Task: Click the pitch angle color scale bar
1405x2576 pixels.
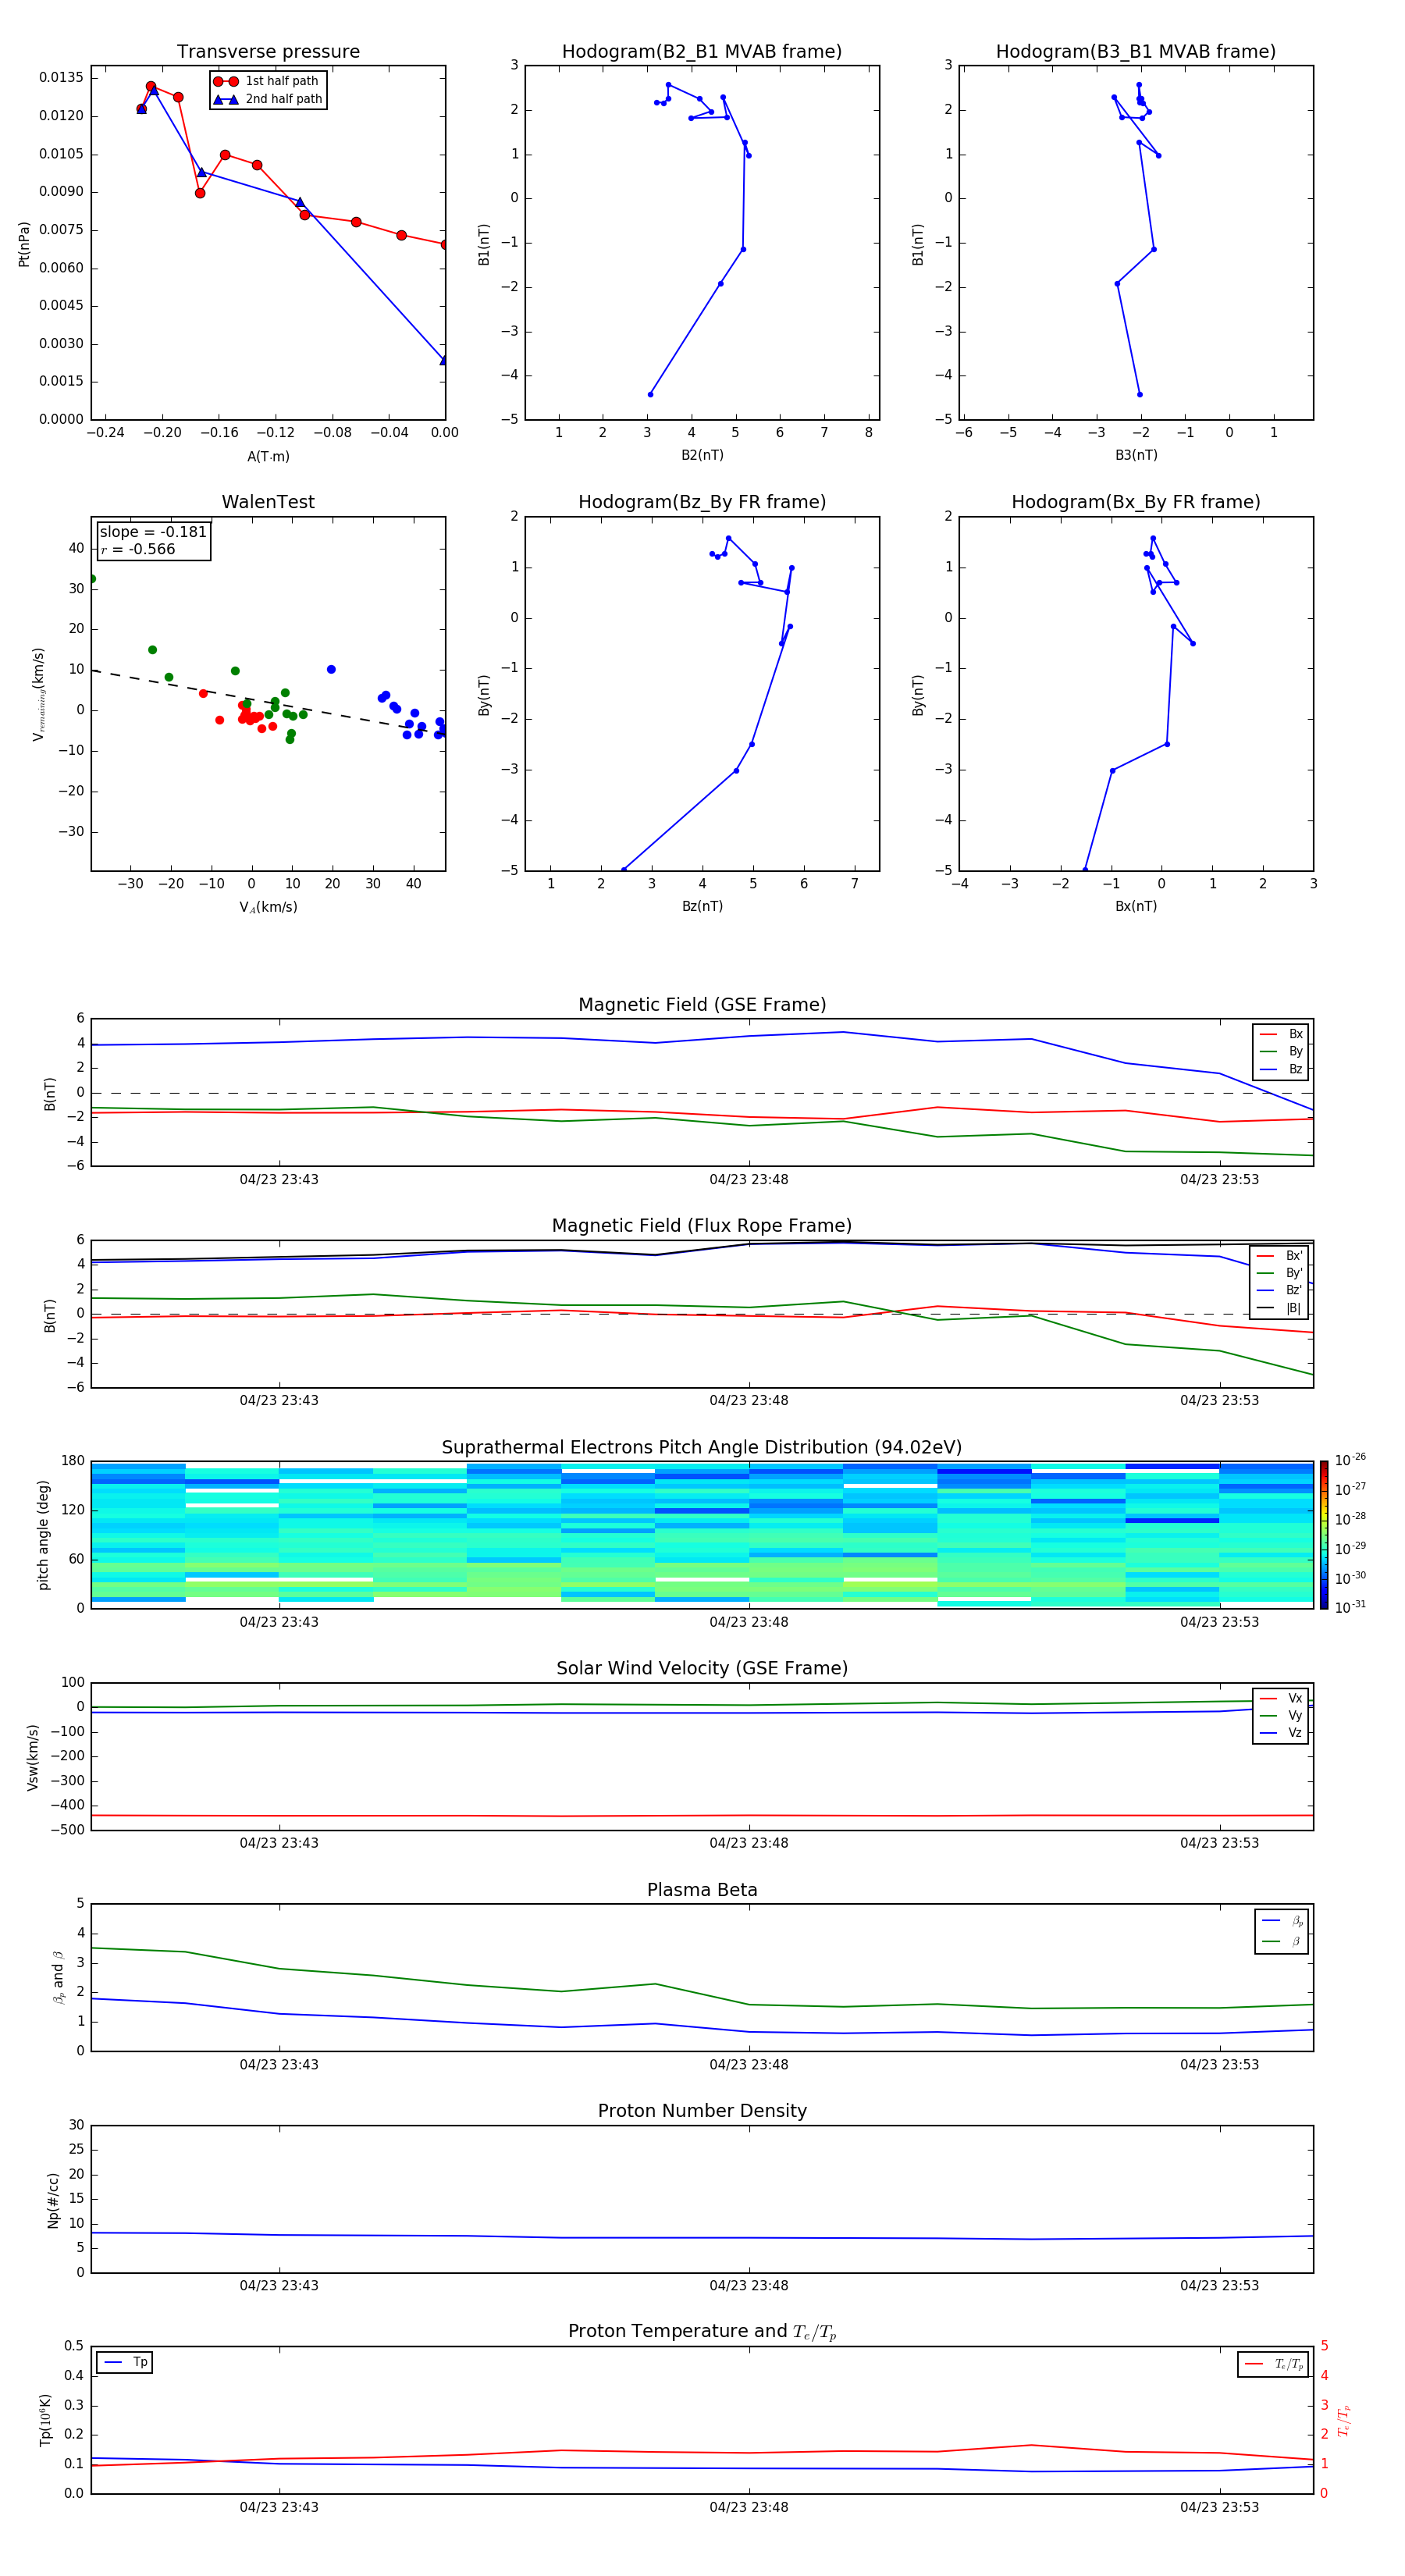Action: pyautogui.click(x=1324, y=1535)
